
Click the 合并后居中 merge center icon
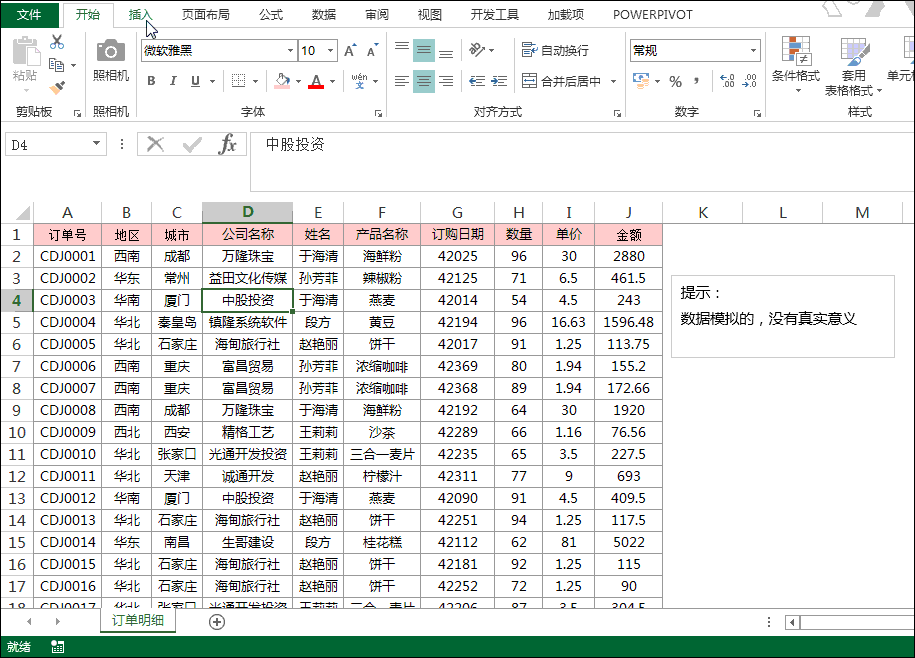tap(530, 79)
